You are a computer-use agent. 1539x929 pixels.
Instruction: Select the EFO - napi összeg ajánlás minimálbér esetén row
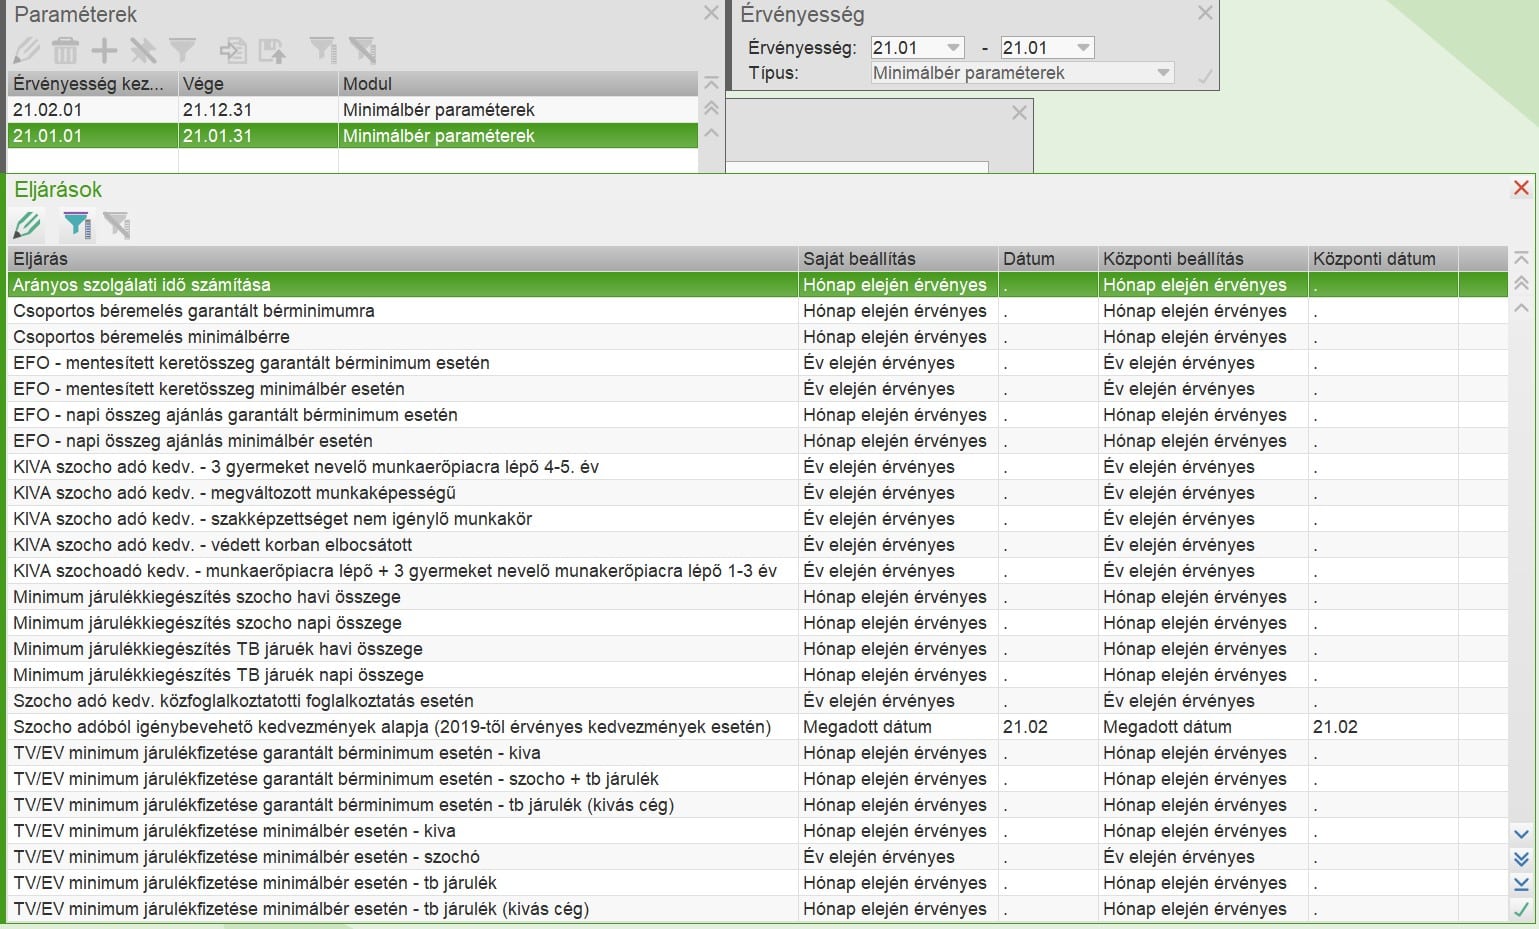(x=400, y=441)
